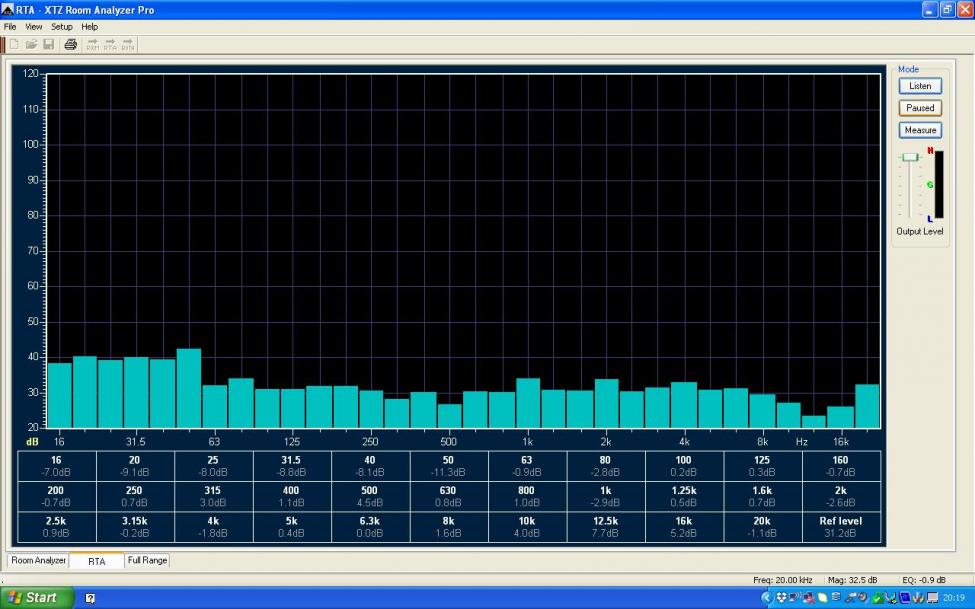
Task: Click the Save disk toolbar icon
Action: click(x=48, y=44)
